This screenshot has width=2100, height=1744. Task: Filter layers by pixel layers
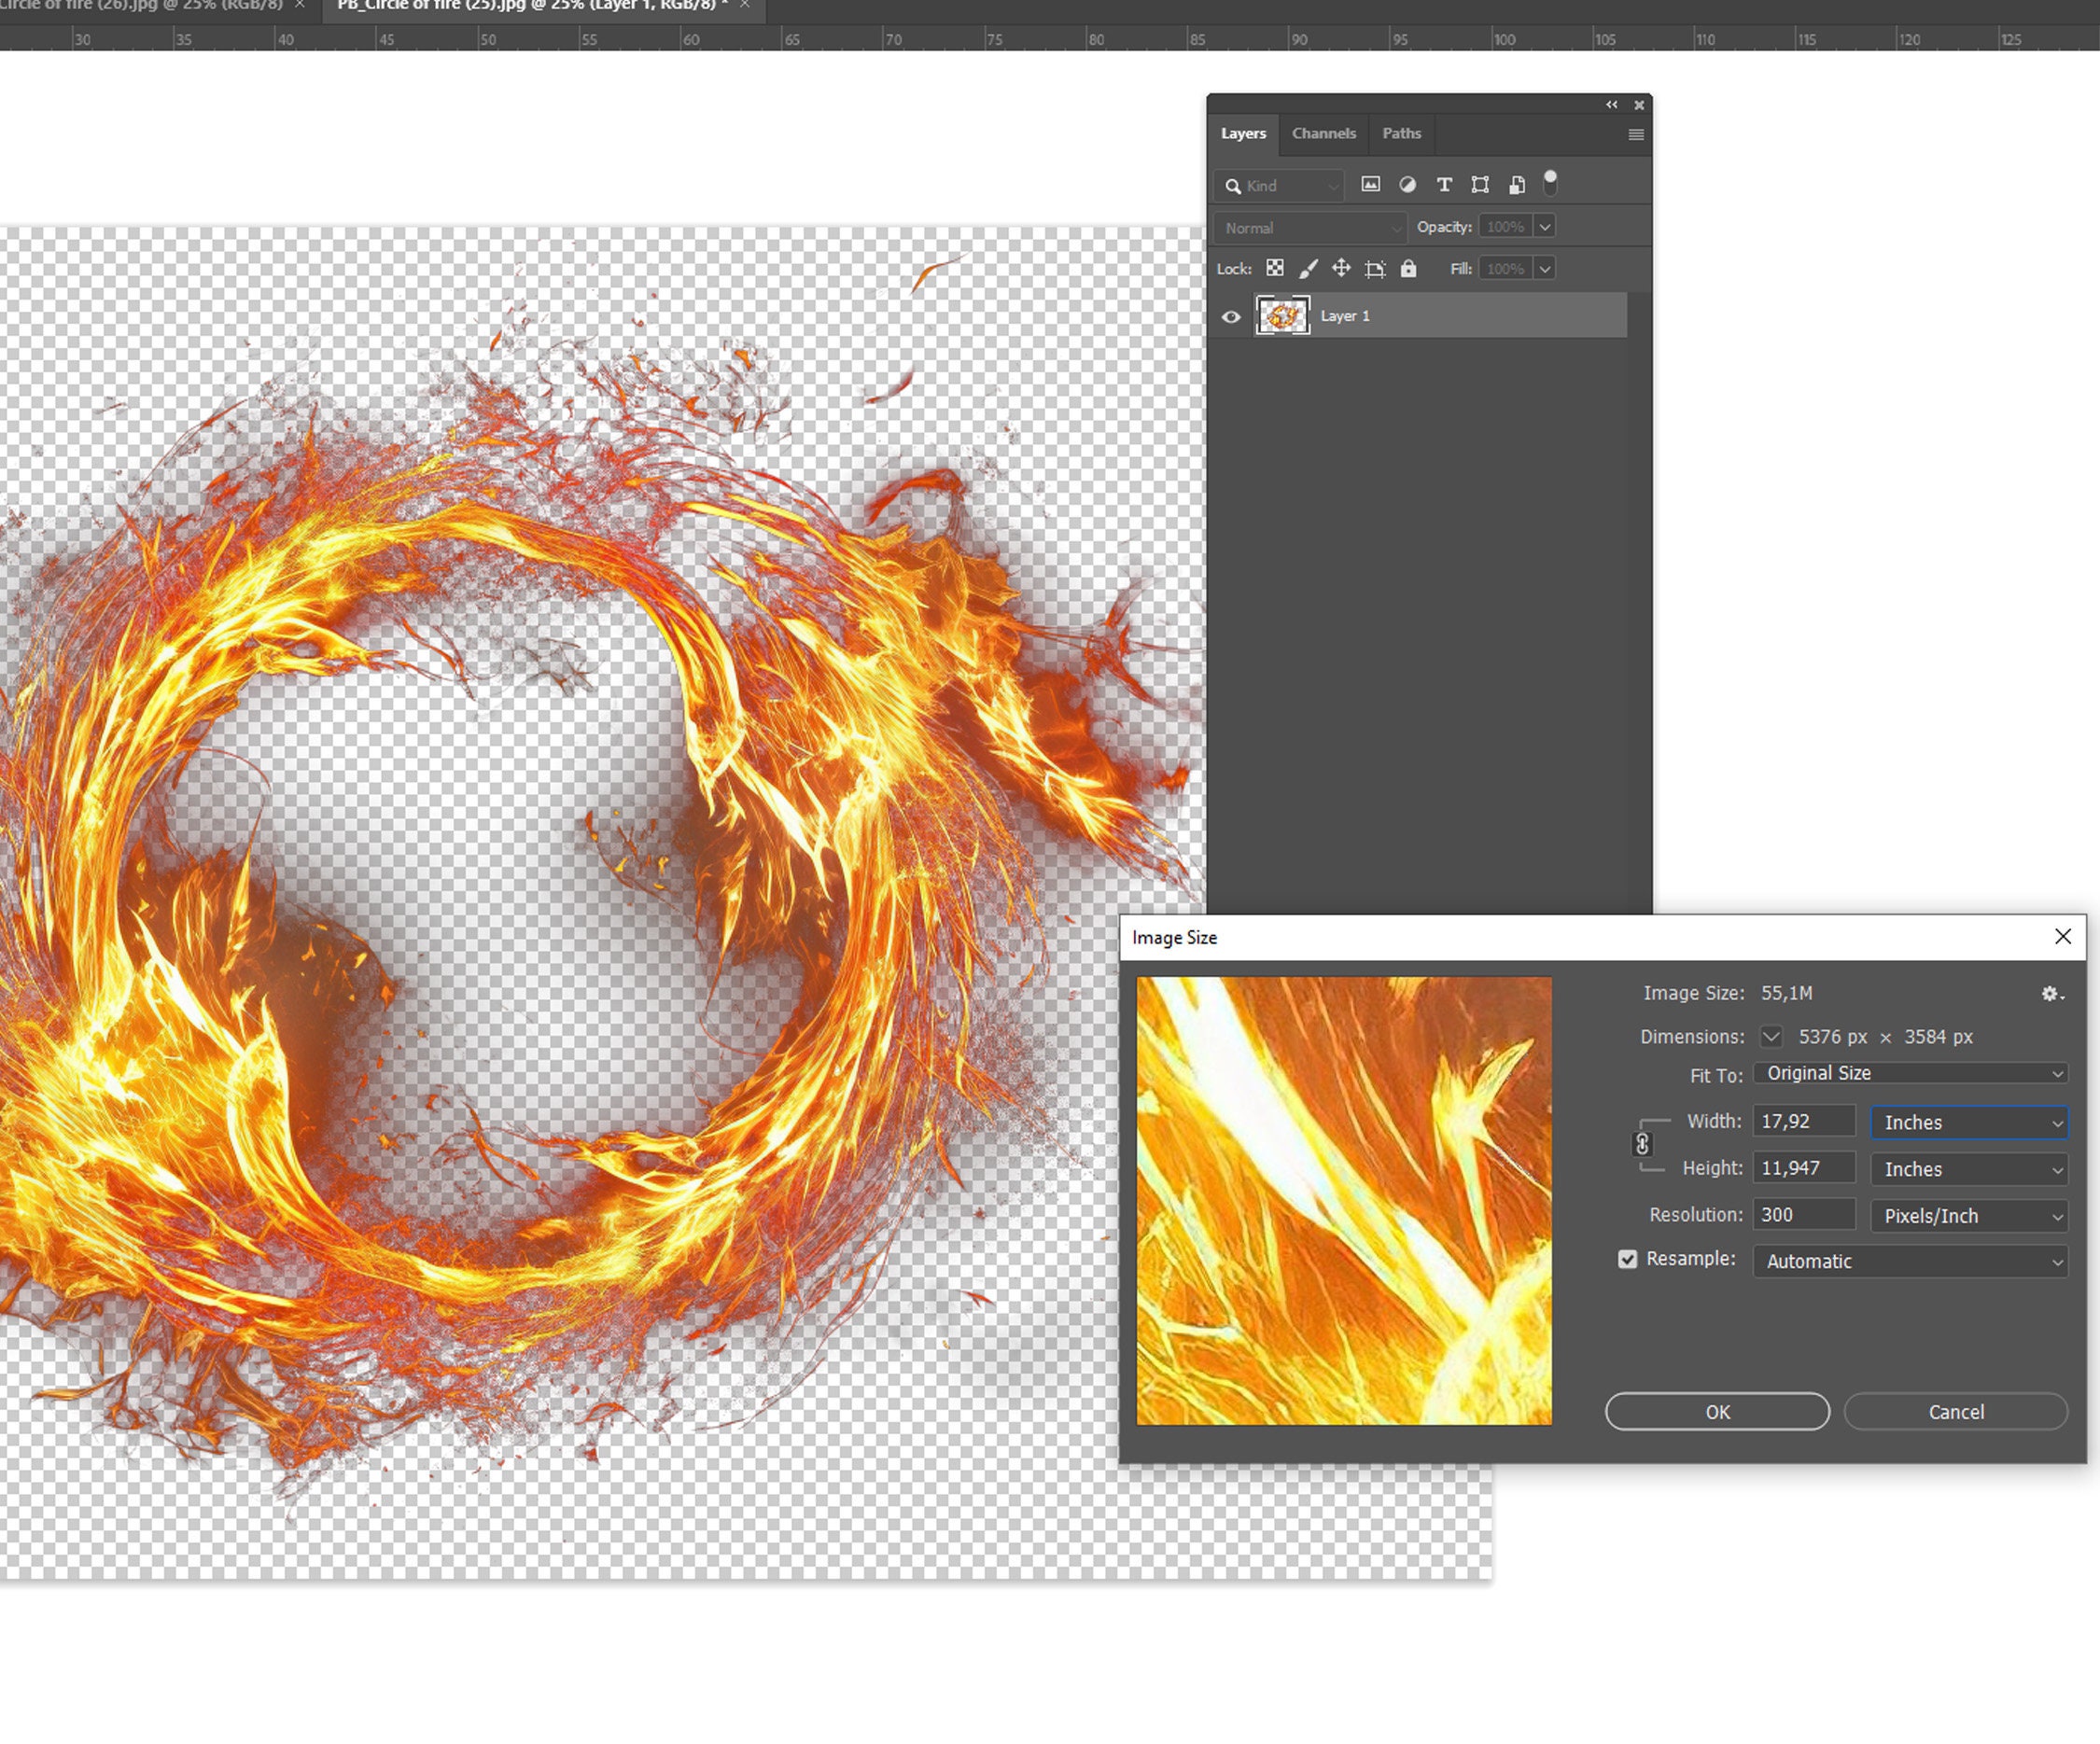(x=1371, y=185)
